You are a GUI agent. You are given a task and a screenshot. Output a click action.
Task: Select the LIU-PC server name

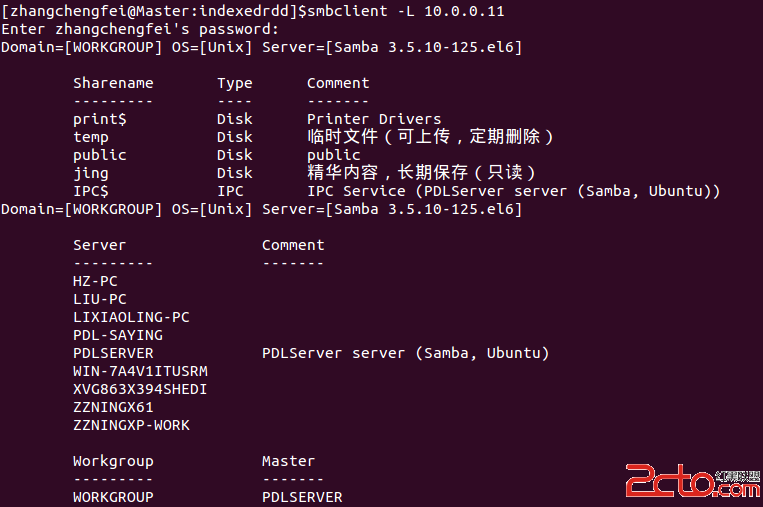(100, 299)
